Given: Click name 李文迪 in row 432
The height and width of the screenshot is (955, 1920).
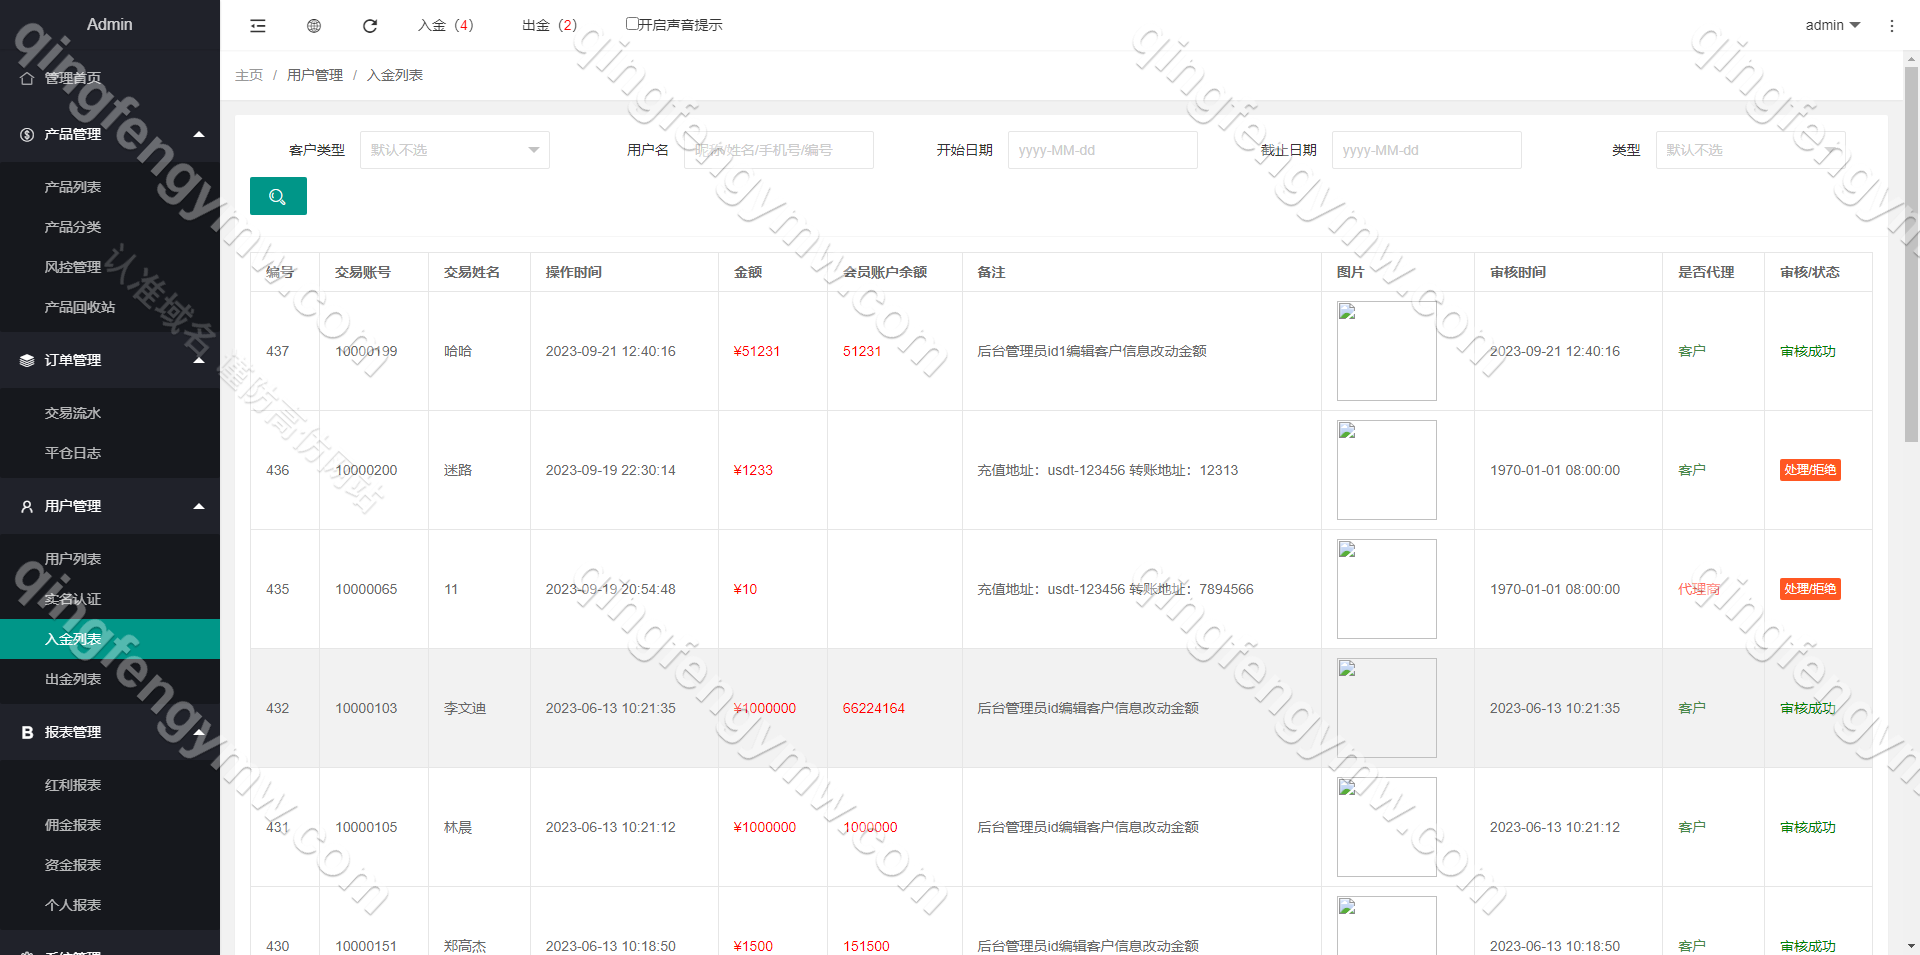Looking at the screenshot, I should point(465,708).
